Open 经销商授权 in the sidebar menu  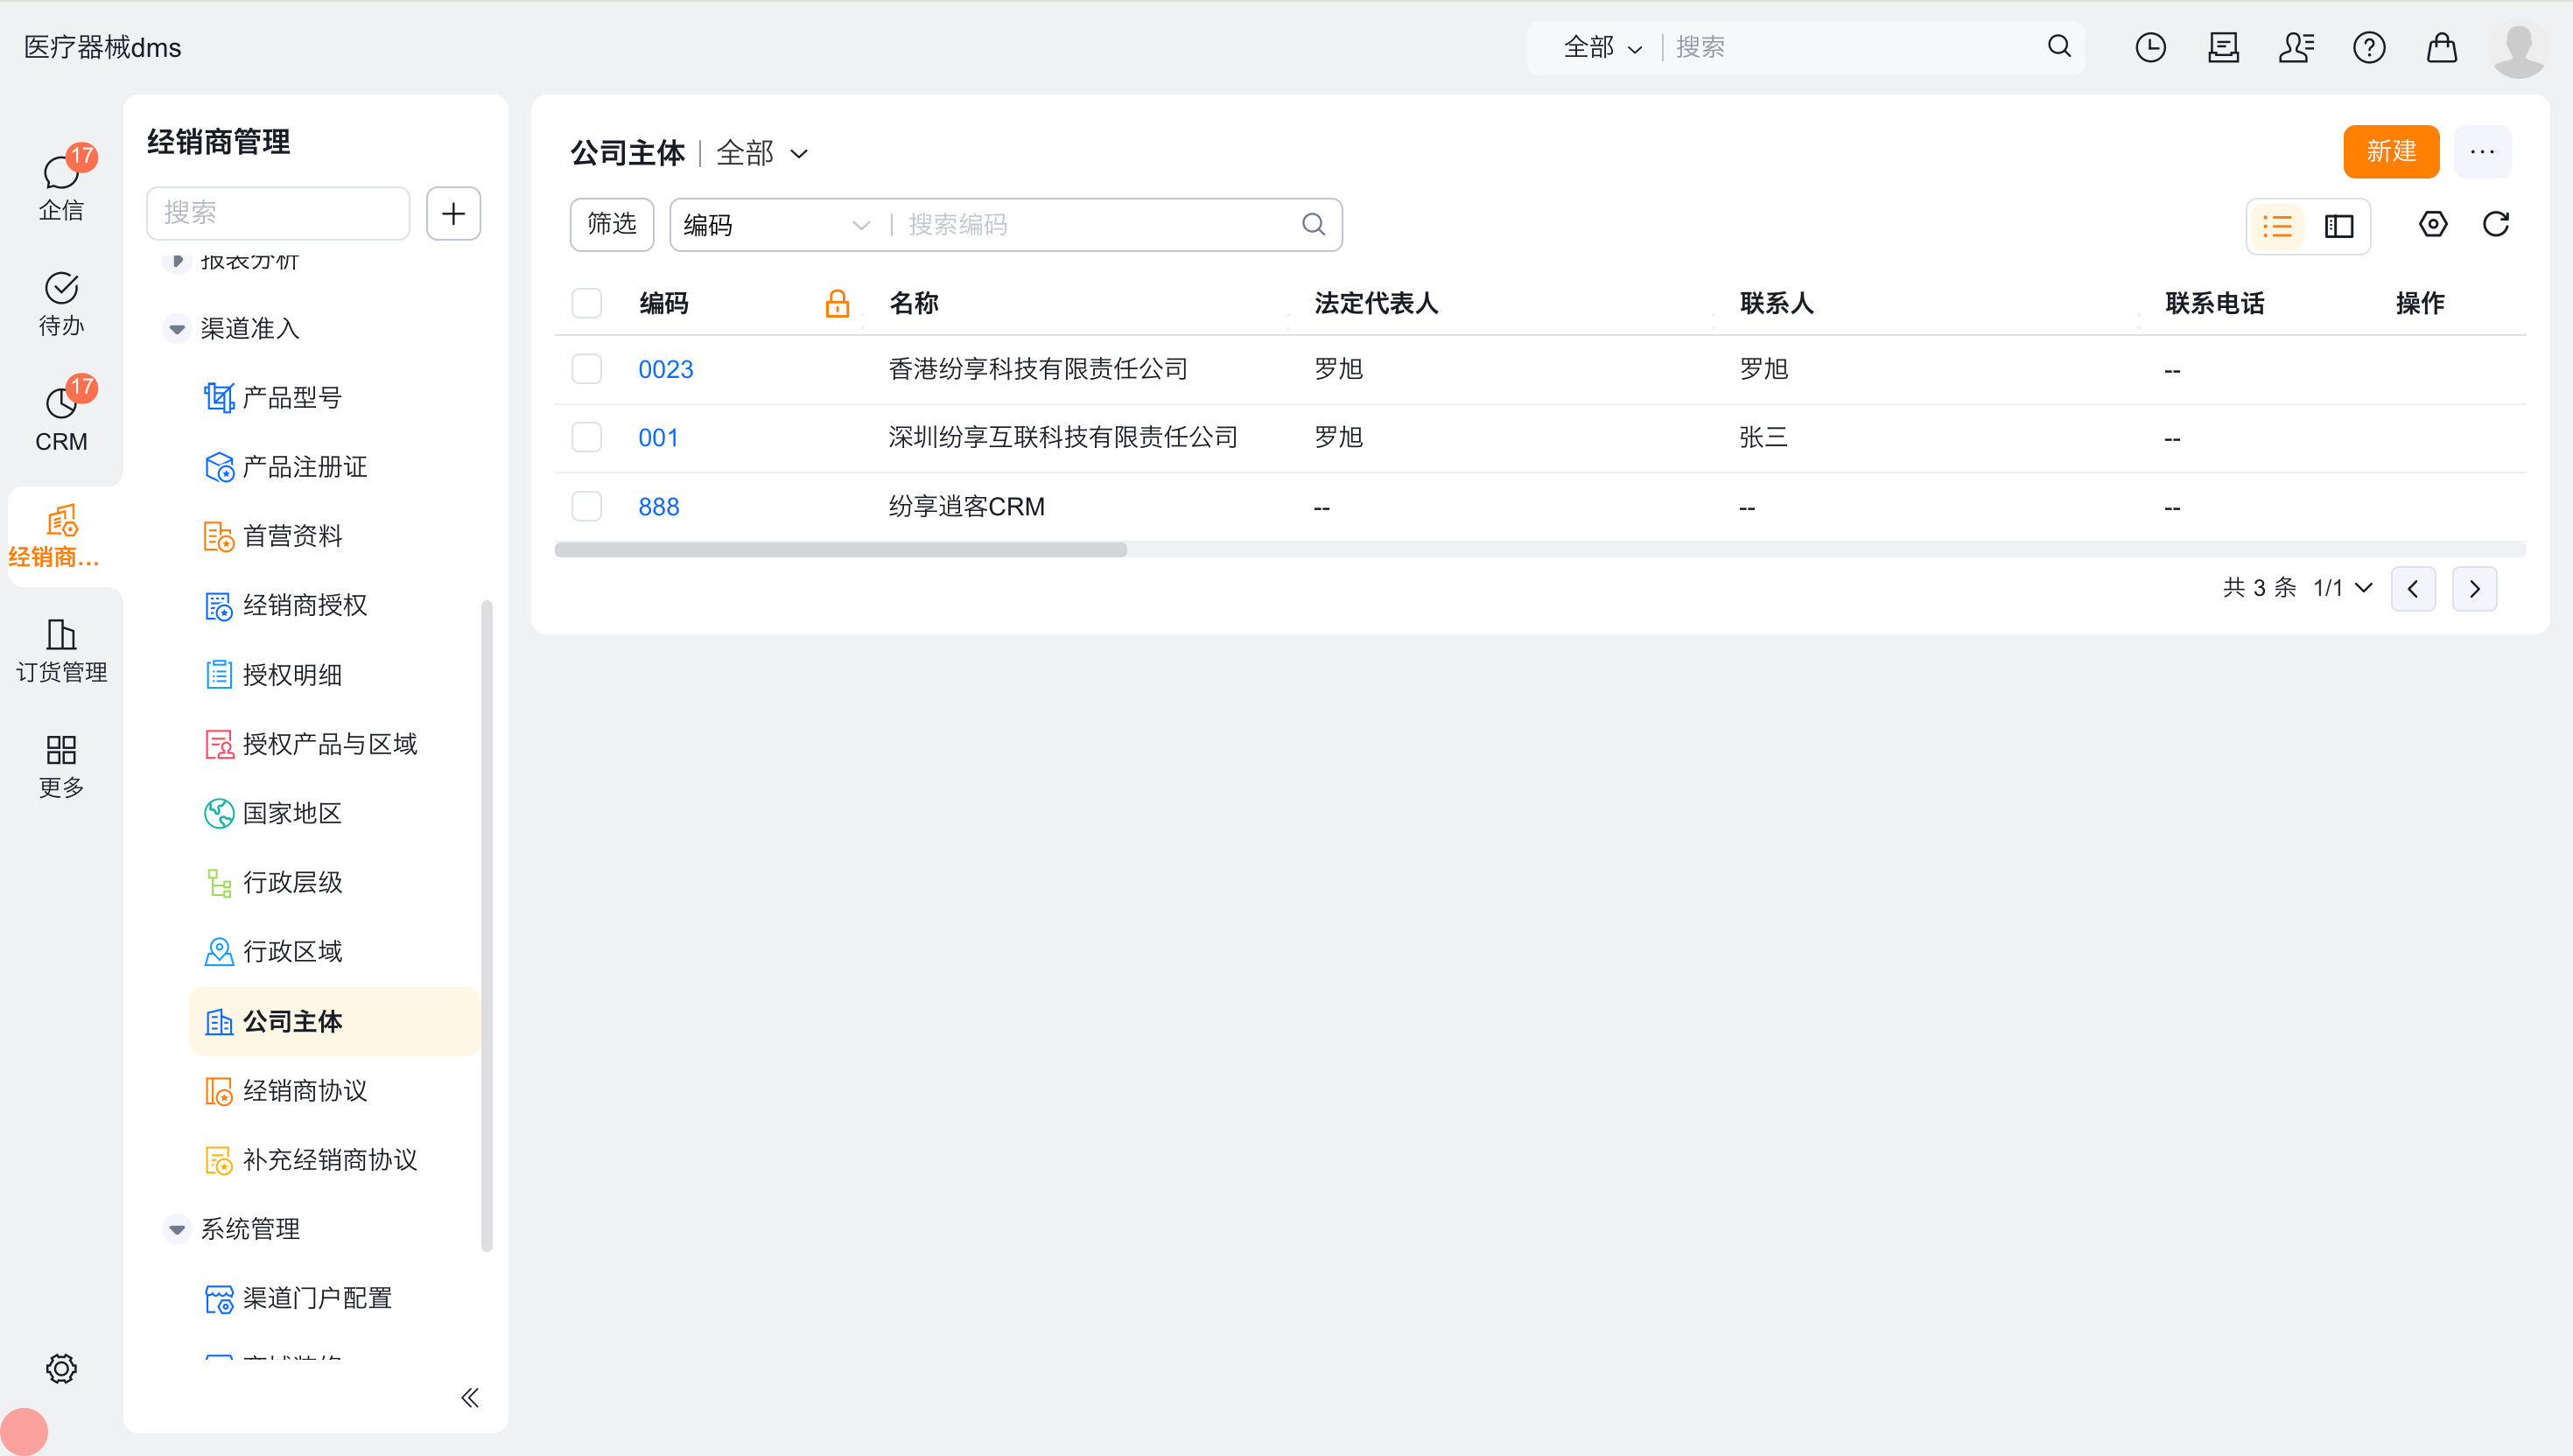[x=304, y=605]
